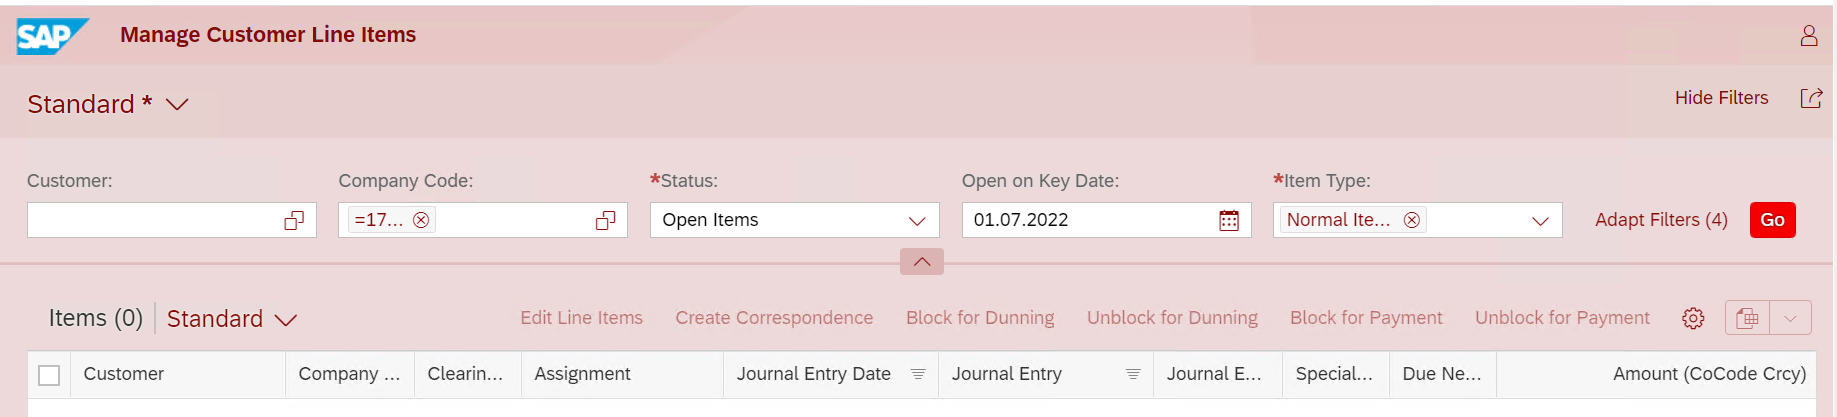Expand the Item Type dropdown arrow

click(1540, 220)
